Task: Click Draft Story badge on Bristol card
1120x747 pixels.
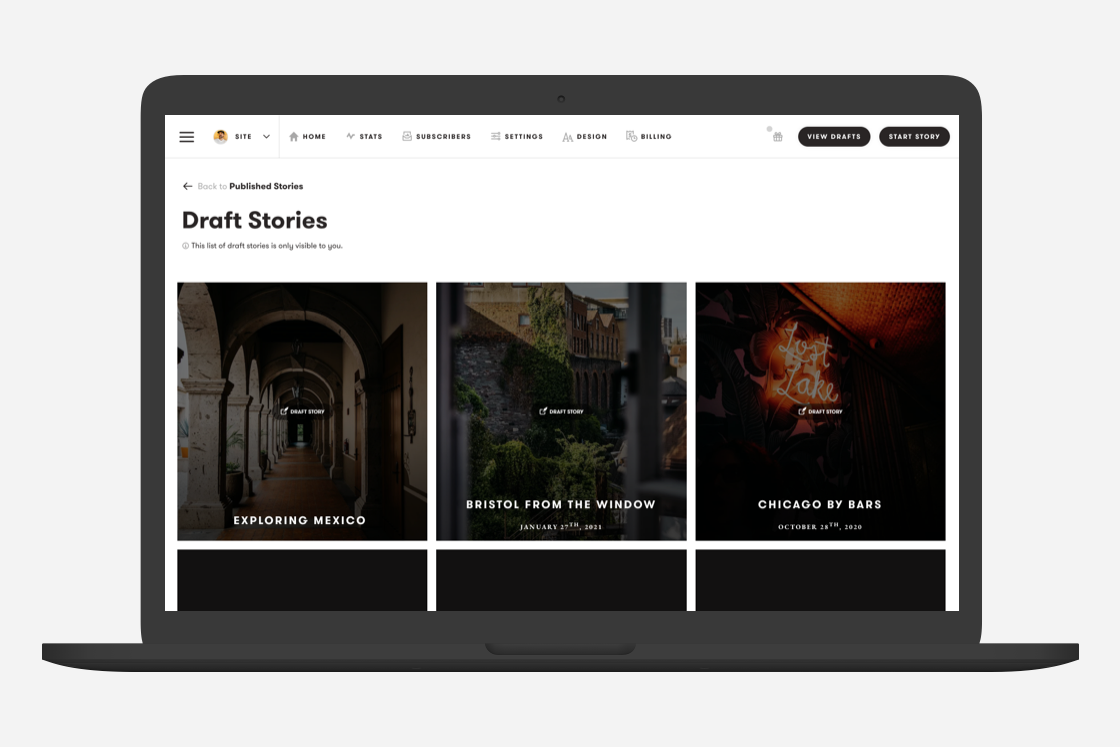Action: click(x=561, y=411)
